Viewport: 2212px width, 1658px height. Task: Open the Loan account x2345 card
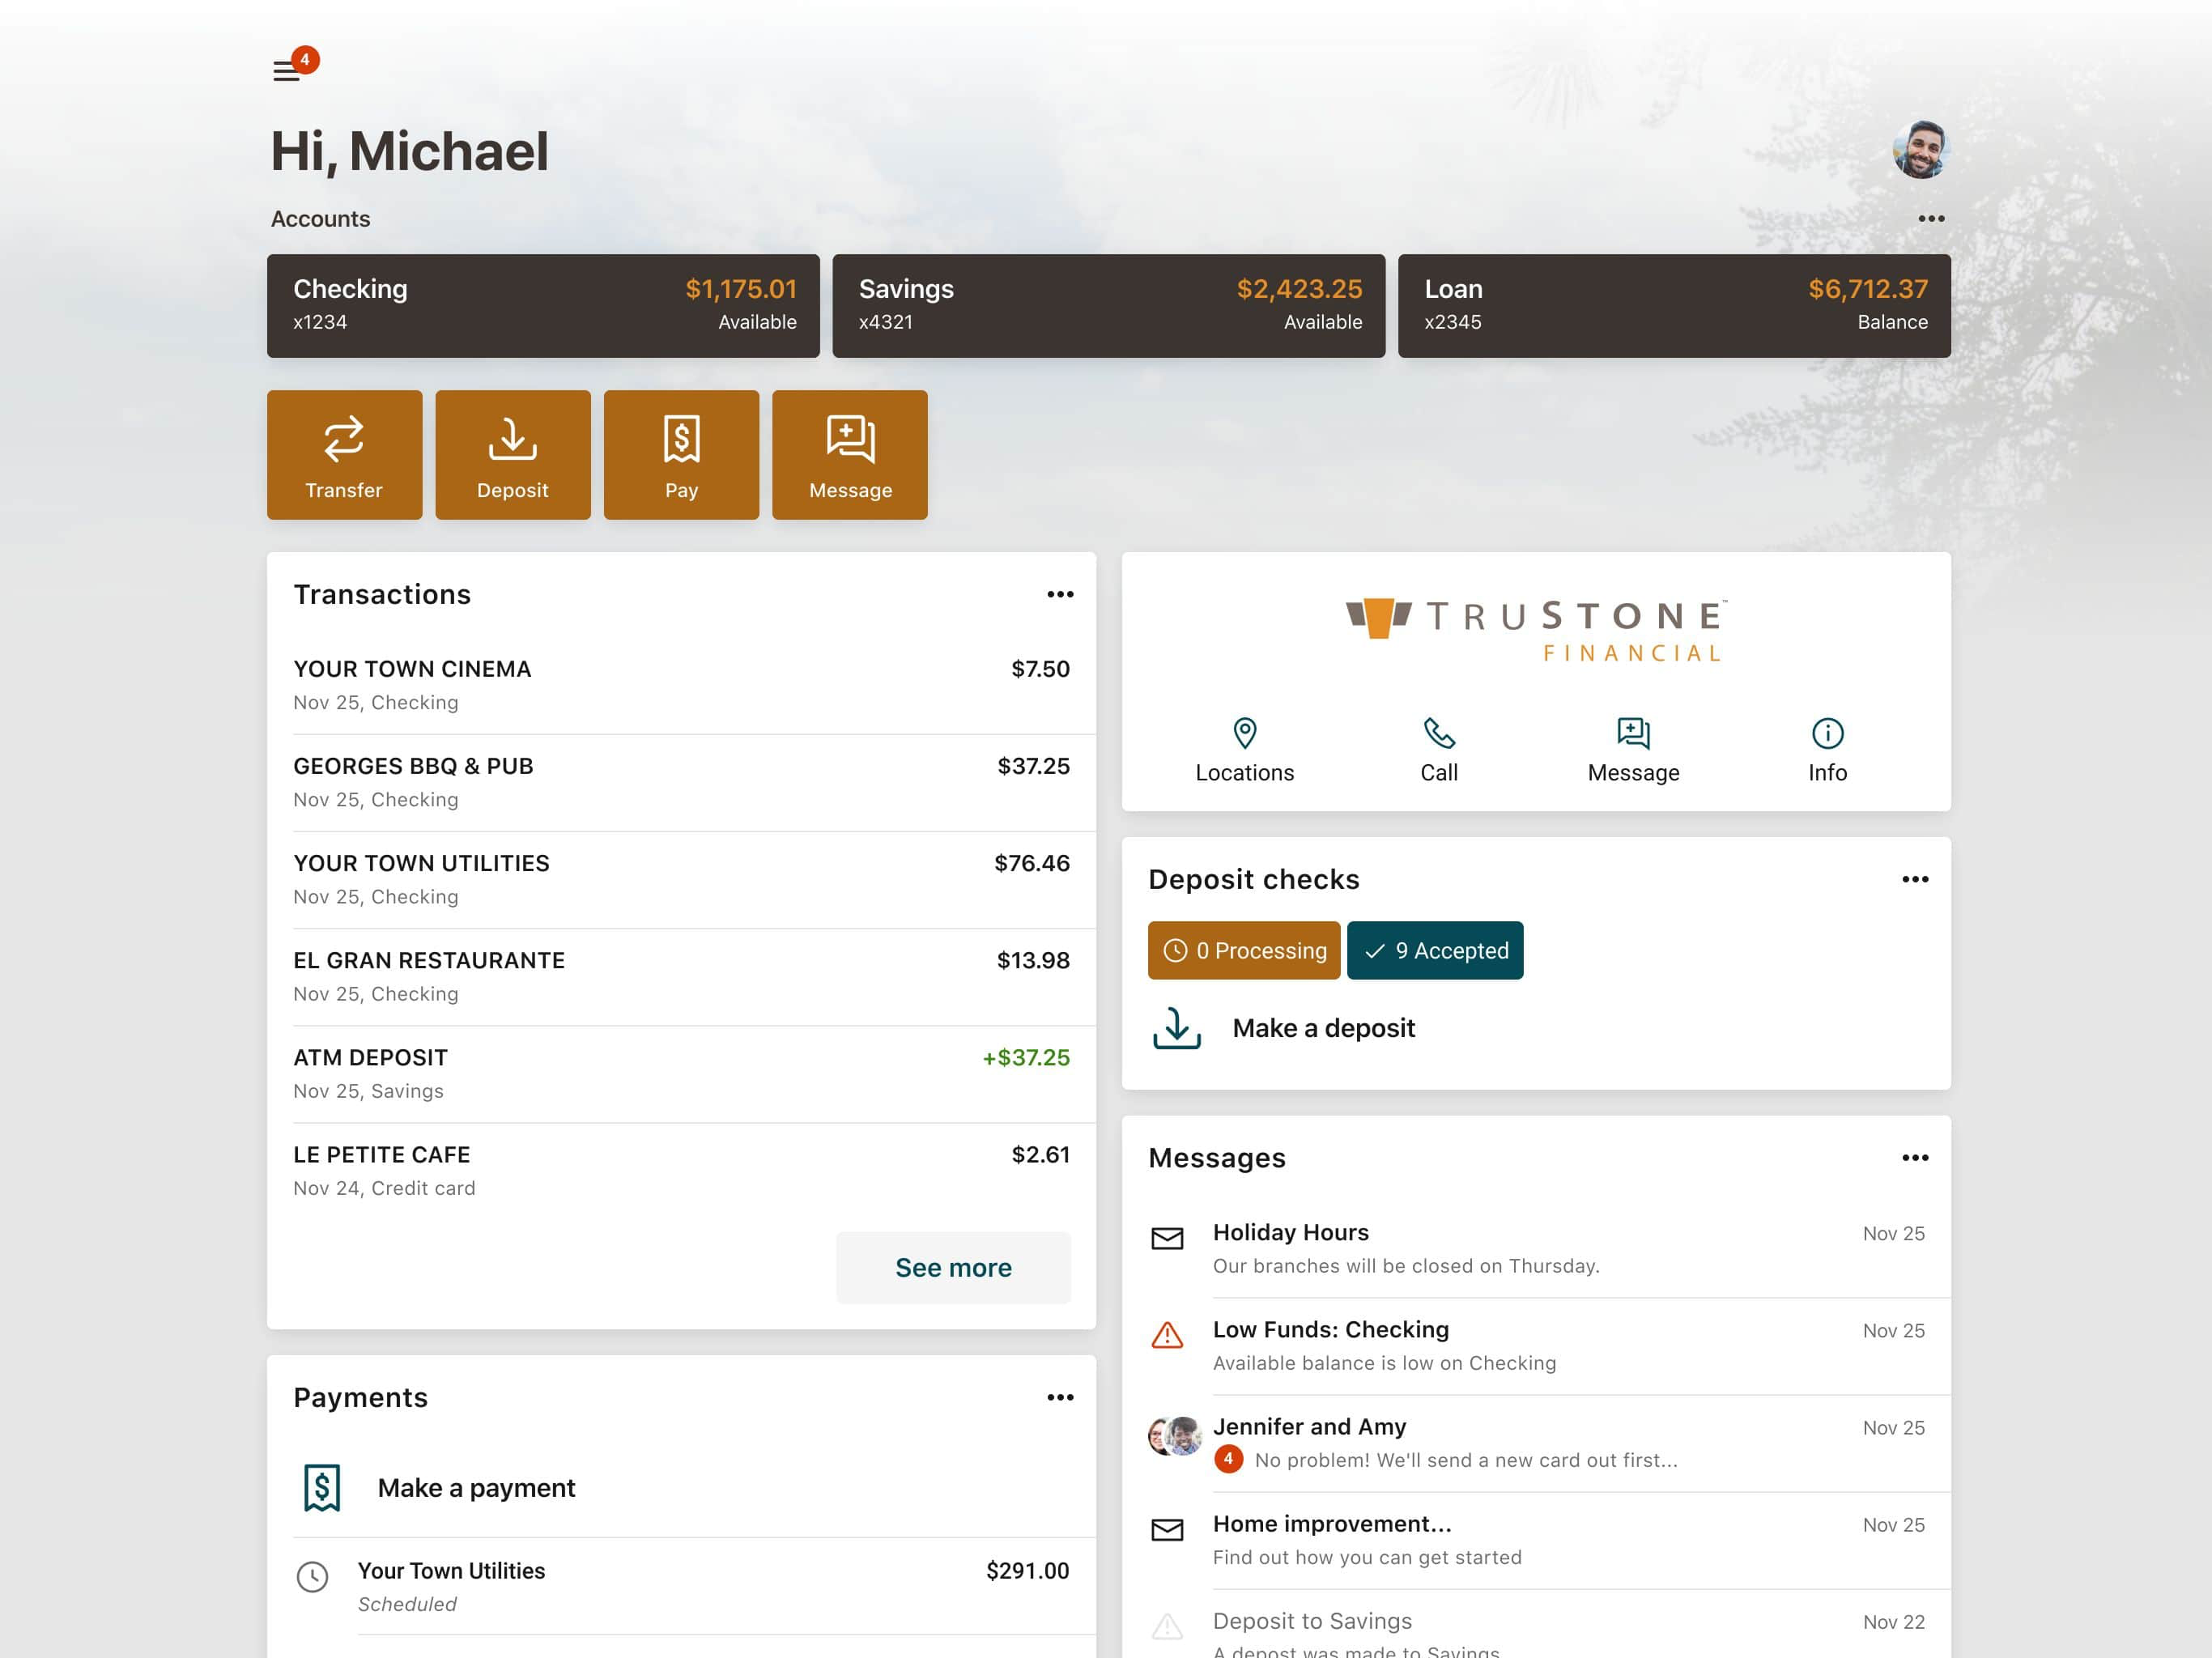(1674, 305)
